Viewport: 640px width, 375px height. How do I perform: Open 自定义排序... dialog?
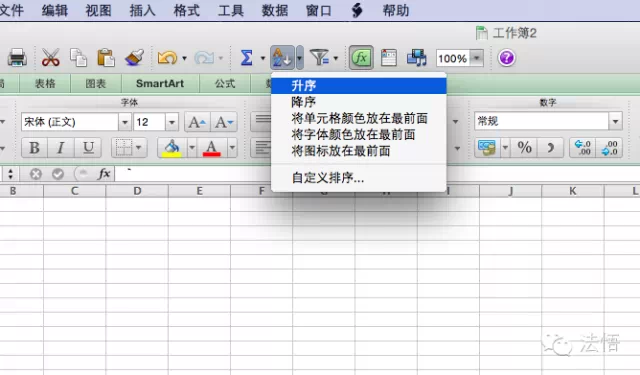[x=359, y=178]
